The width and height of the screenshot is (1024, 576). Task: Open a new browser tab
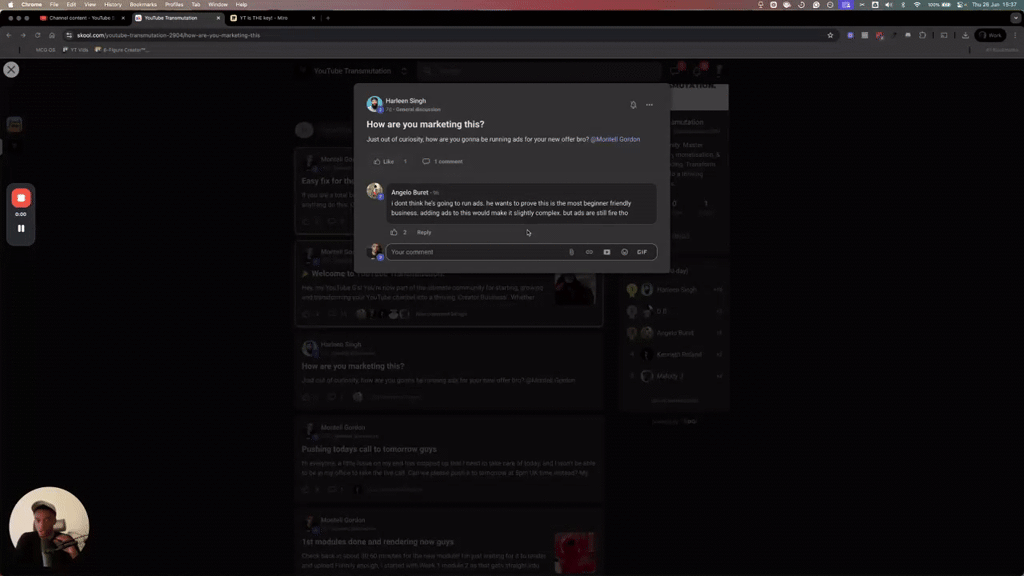click(x=328, y=18)
